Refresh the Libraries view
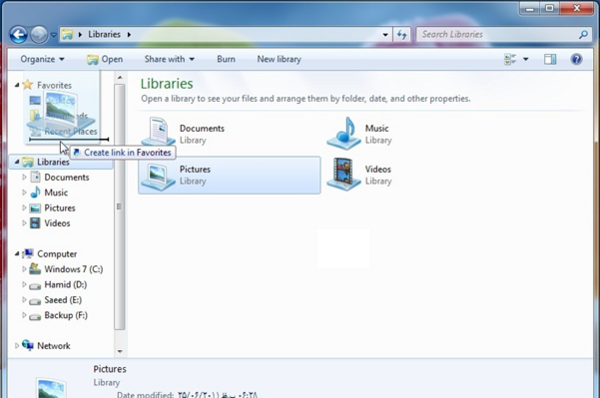The height and width of the screenshot is (398, 600). point(401,35)
